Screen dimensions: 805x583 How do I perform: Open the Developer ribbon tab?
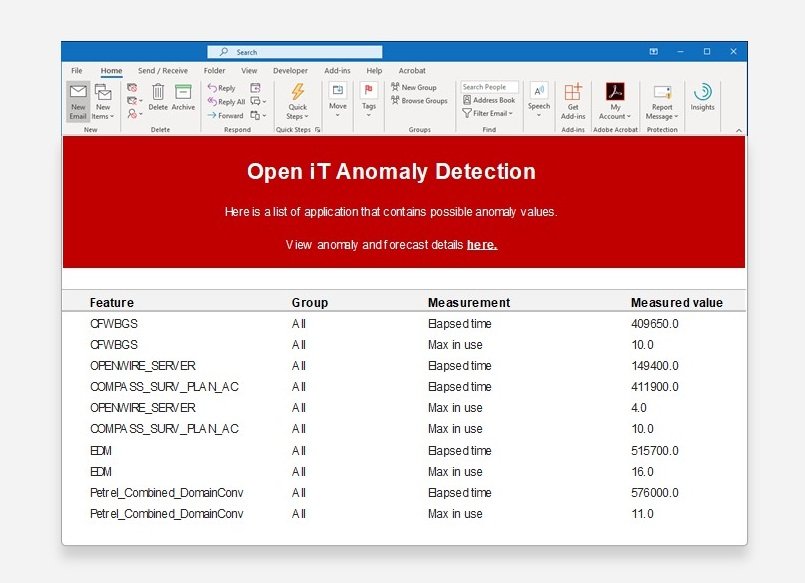(x=290, y=71)
